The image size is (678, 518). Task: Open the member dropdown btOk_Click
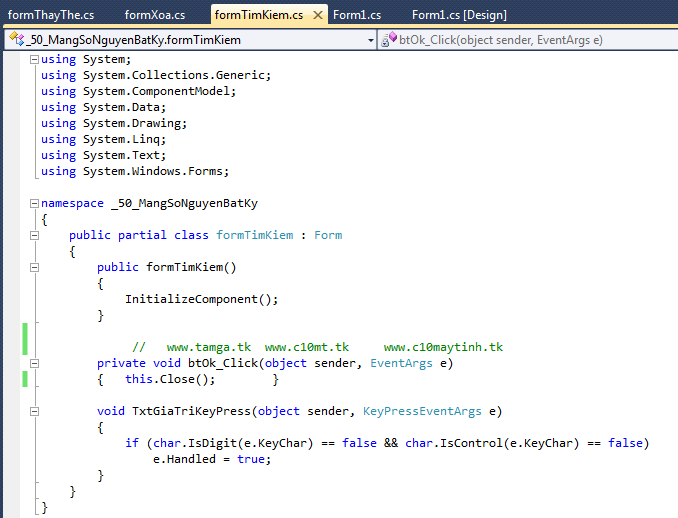click(x=528, y=40)
